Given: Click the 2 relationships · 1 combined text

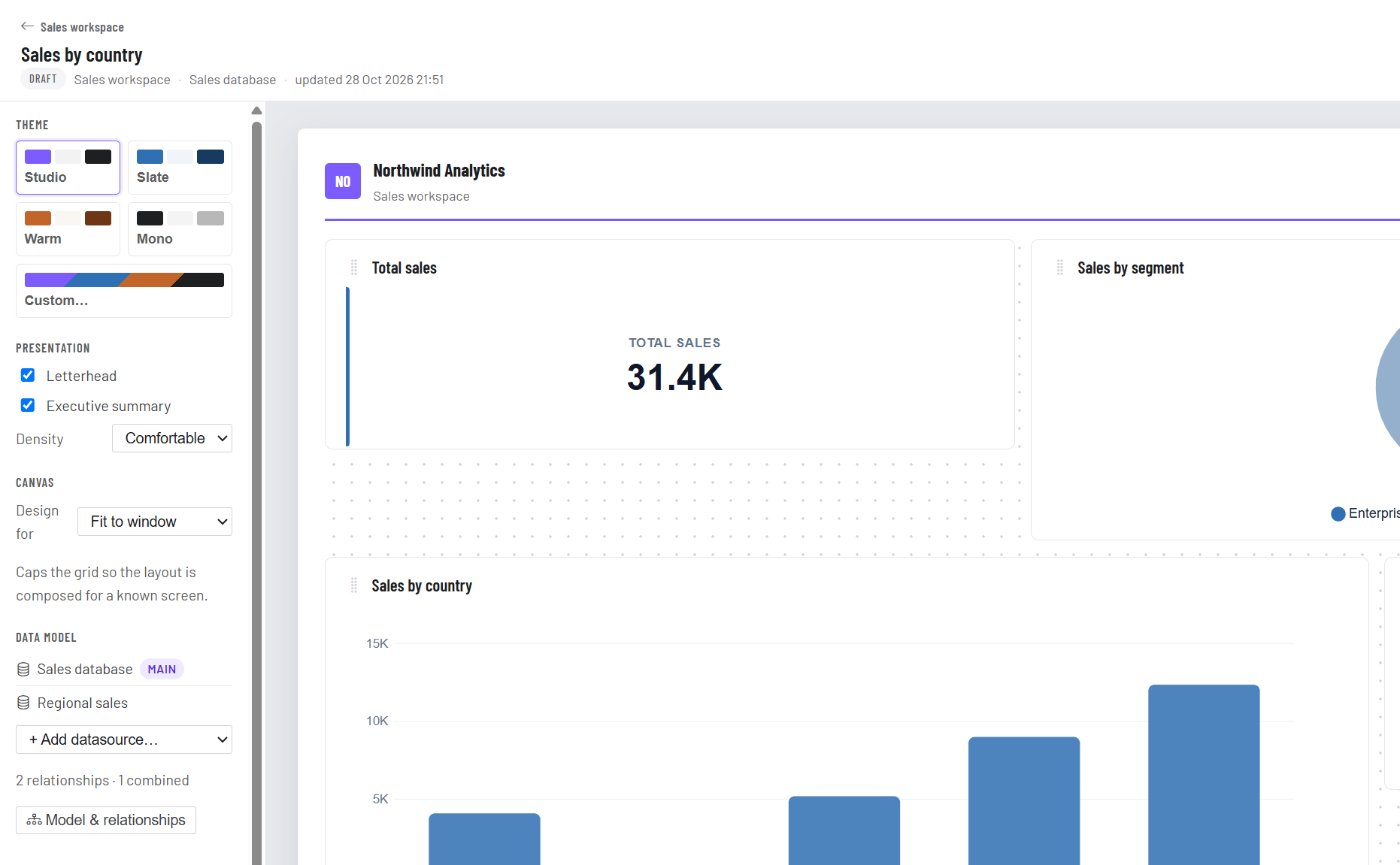Looking at the screenshot, I should pyautogui.click(x=102, y=780).
